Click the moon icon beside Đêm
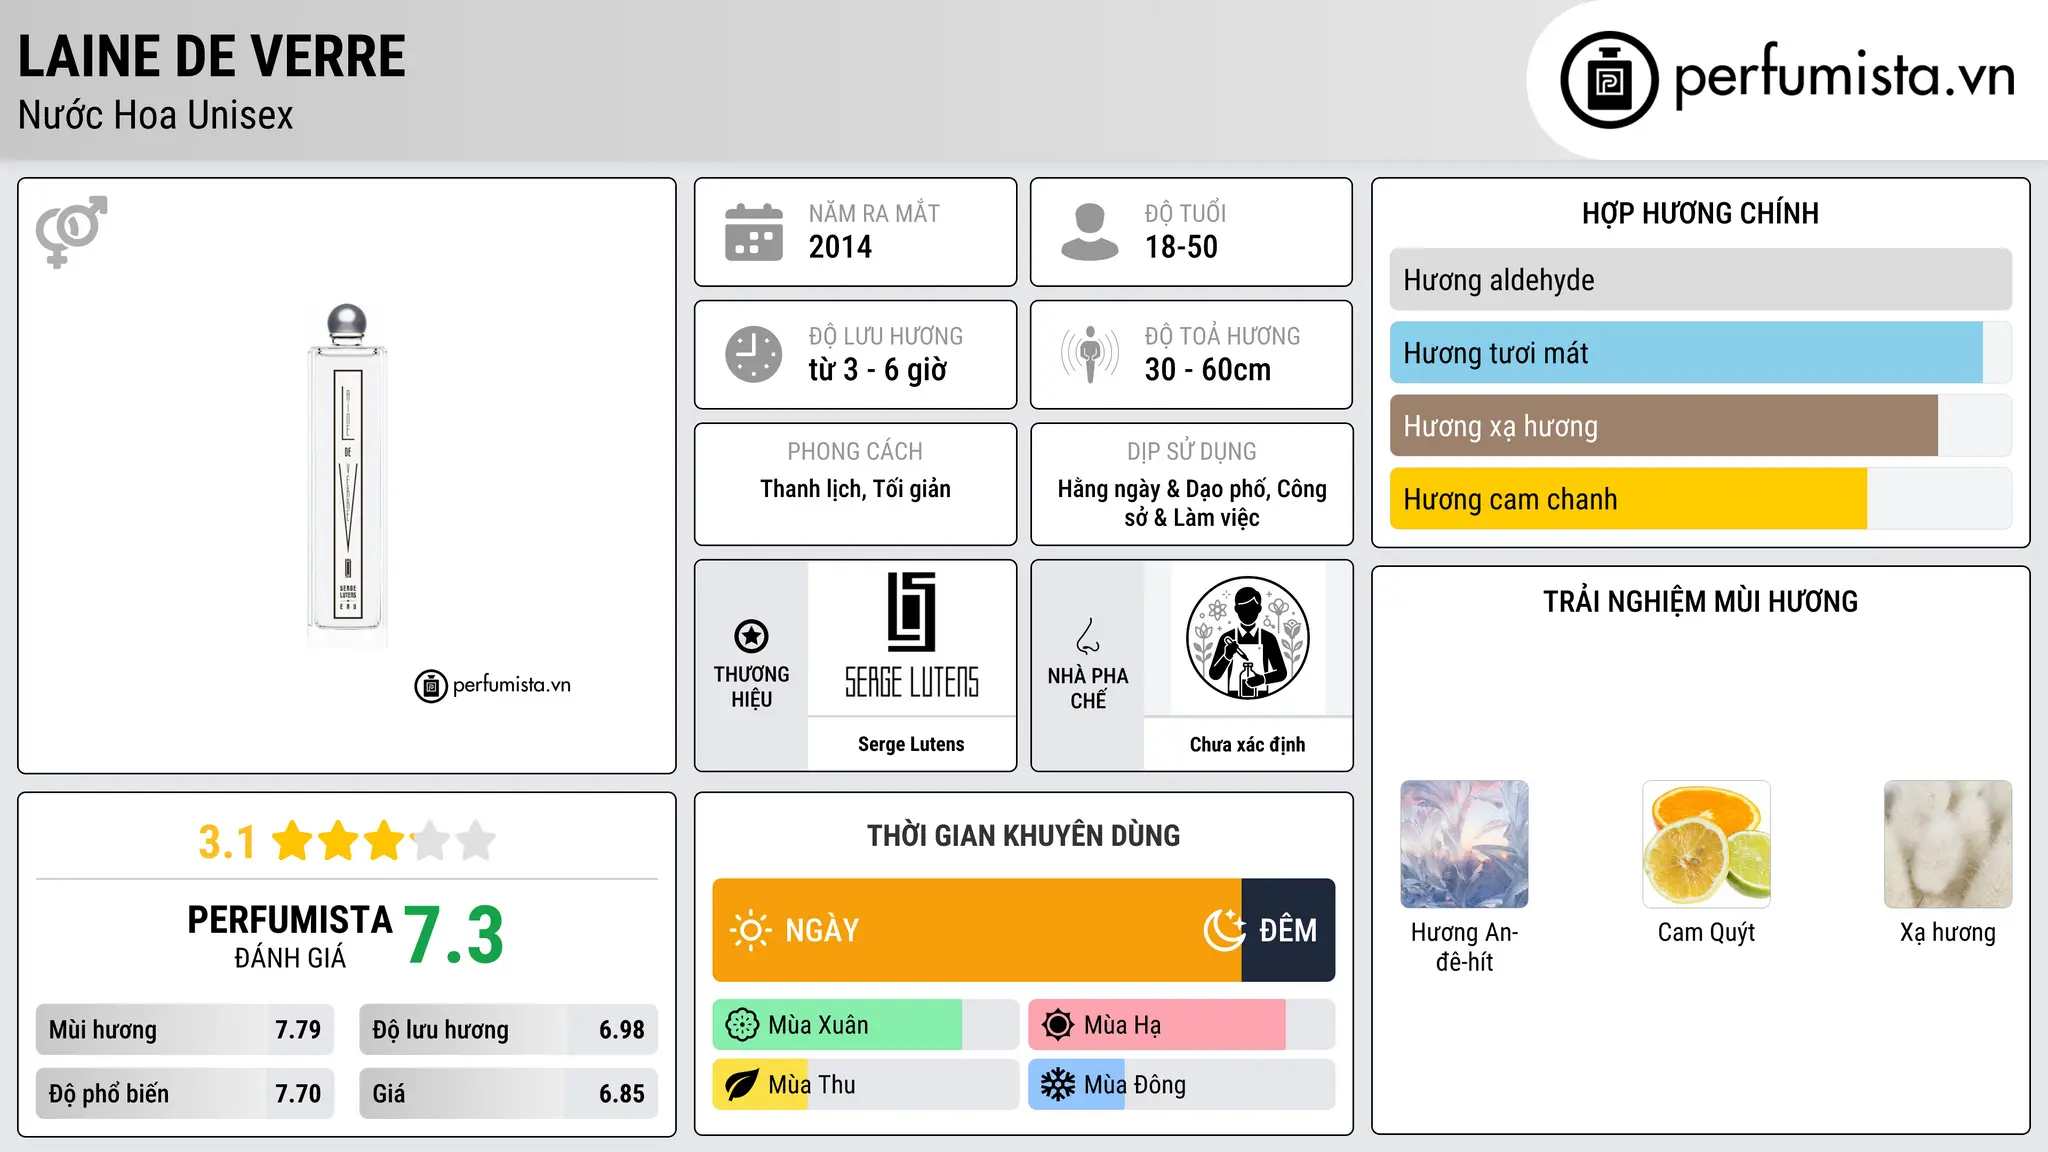 pos(1225,930)
